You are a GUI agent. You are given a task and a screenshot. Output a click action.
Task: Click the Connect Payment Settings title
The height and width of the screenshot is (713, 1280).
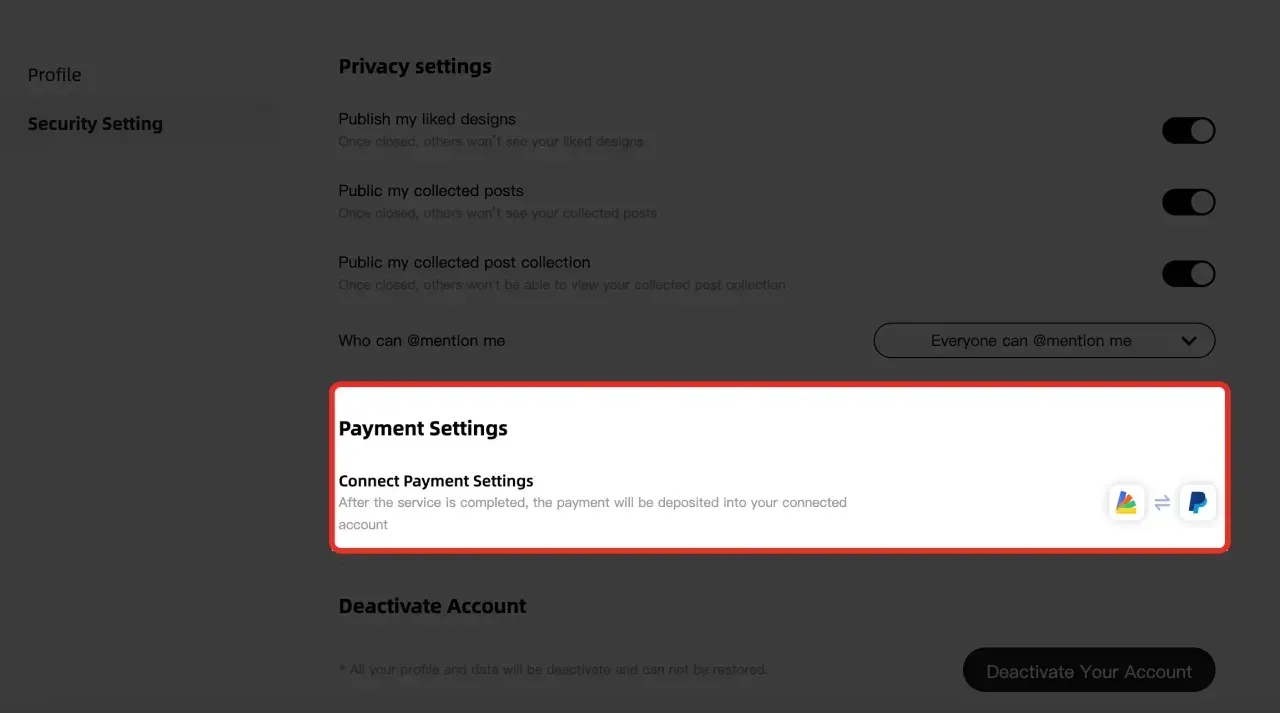click(x=436, y=481)
